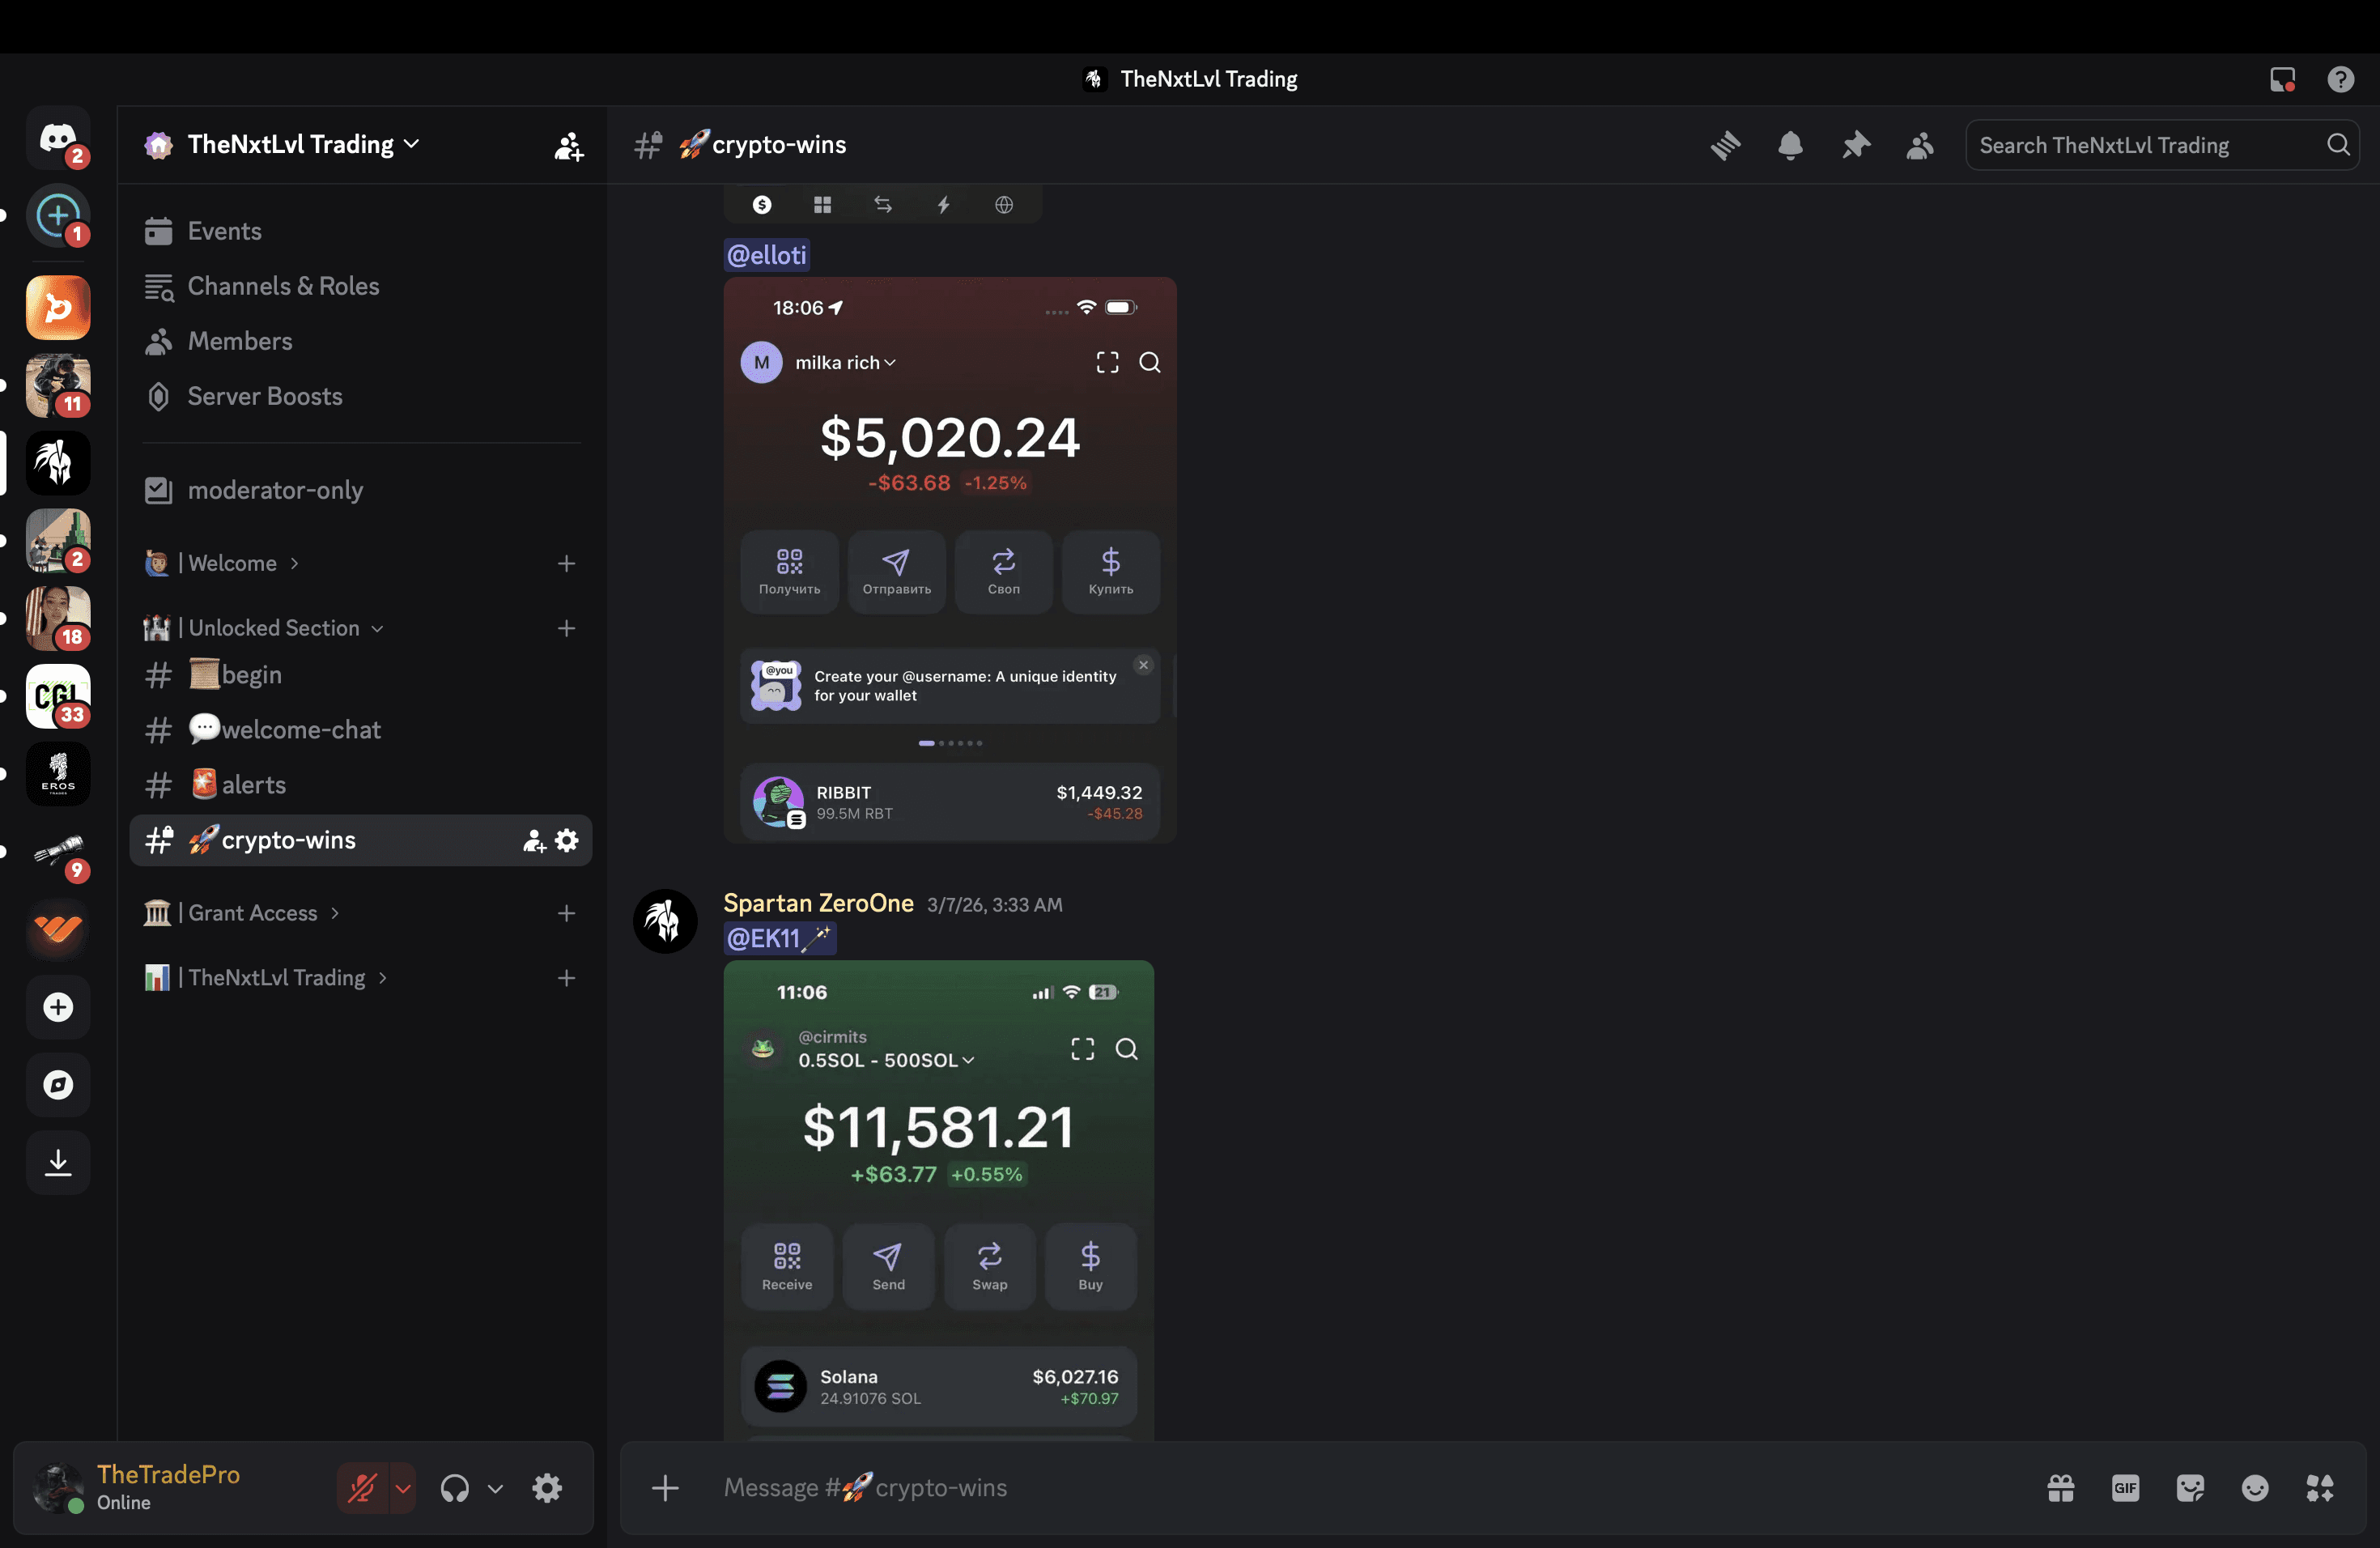Viewport: 2380px width, 1548px height.
Task: Click the Download Apps arrow icon
Action: coord(58,1162)
